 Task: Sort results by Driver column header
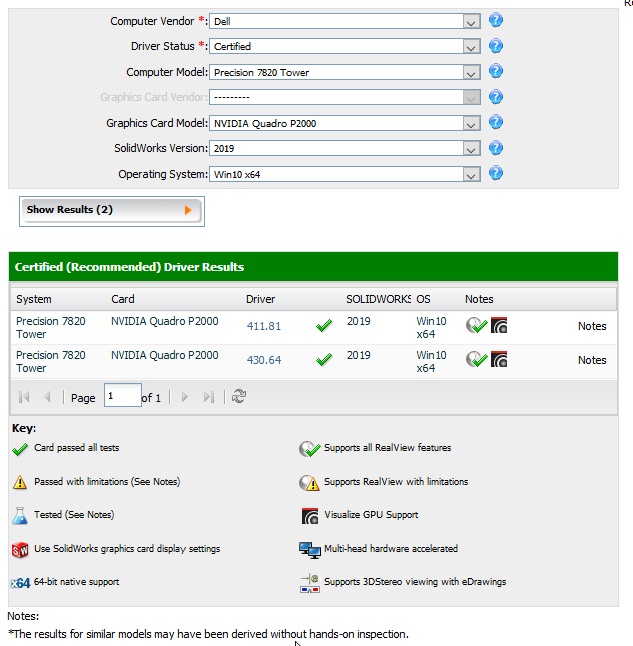click(x=260, y=299)
